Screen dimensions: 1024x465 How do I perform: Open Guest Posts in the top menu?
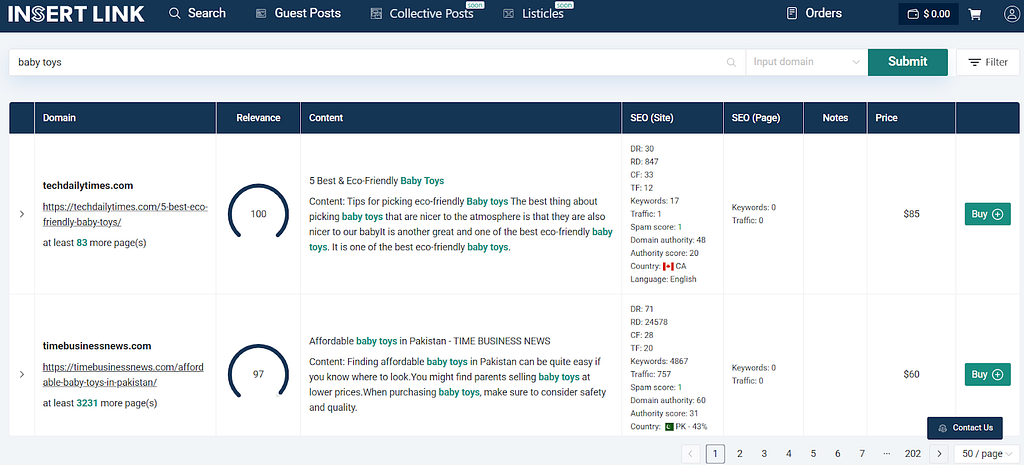tap(298, 13)
